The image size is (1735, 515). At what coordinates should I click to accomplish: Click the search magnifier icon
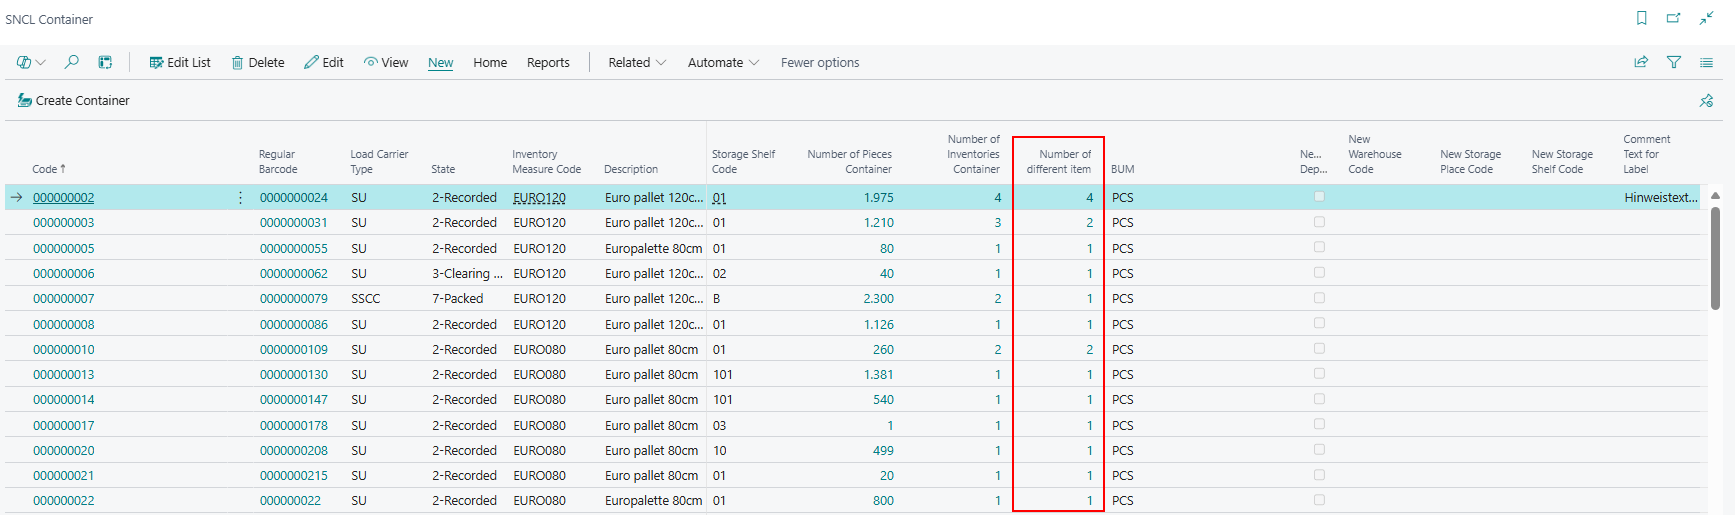[72, 62]
